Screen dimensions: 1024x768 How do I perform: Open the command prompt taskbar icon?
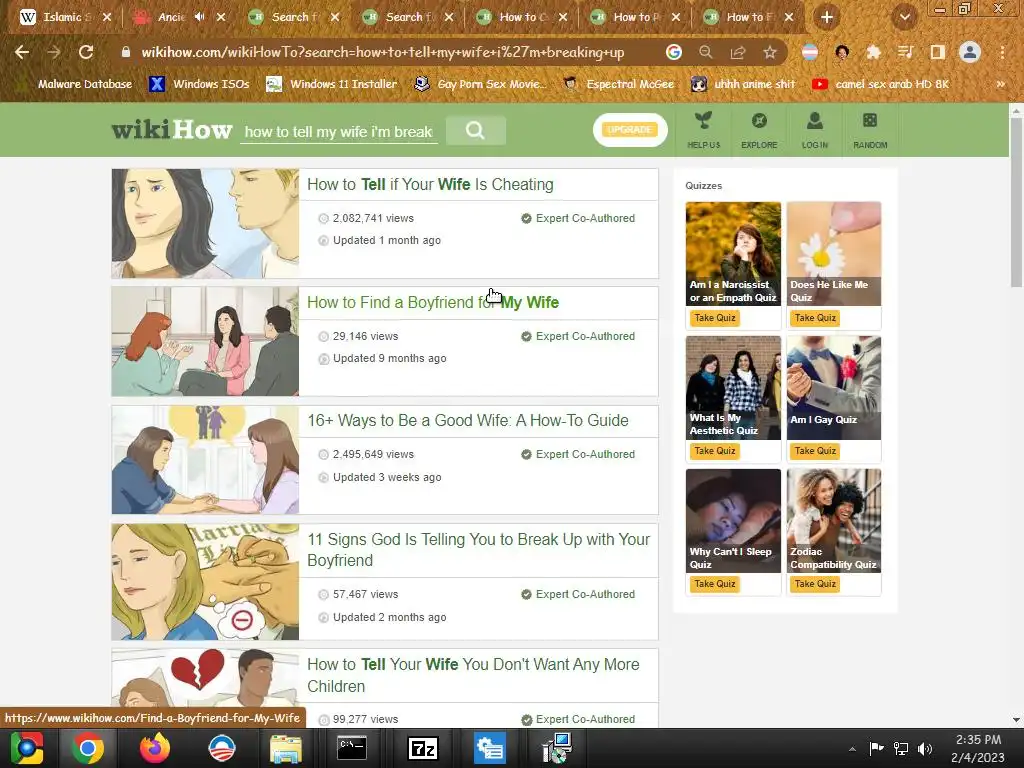coord(352,748)
